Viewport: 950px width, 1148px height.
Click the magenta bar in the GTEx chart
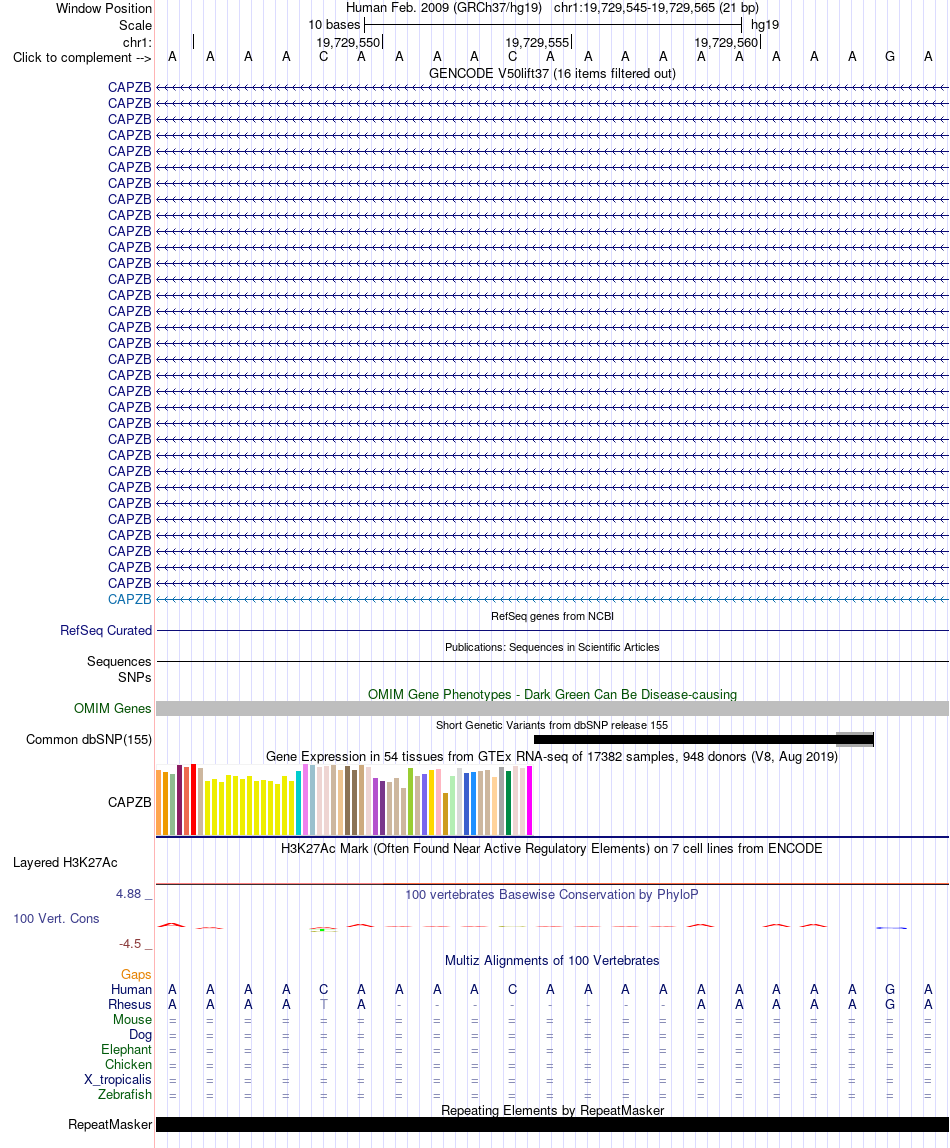click(530, 800)
